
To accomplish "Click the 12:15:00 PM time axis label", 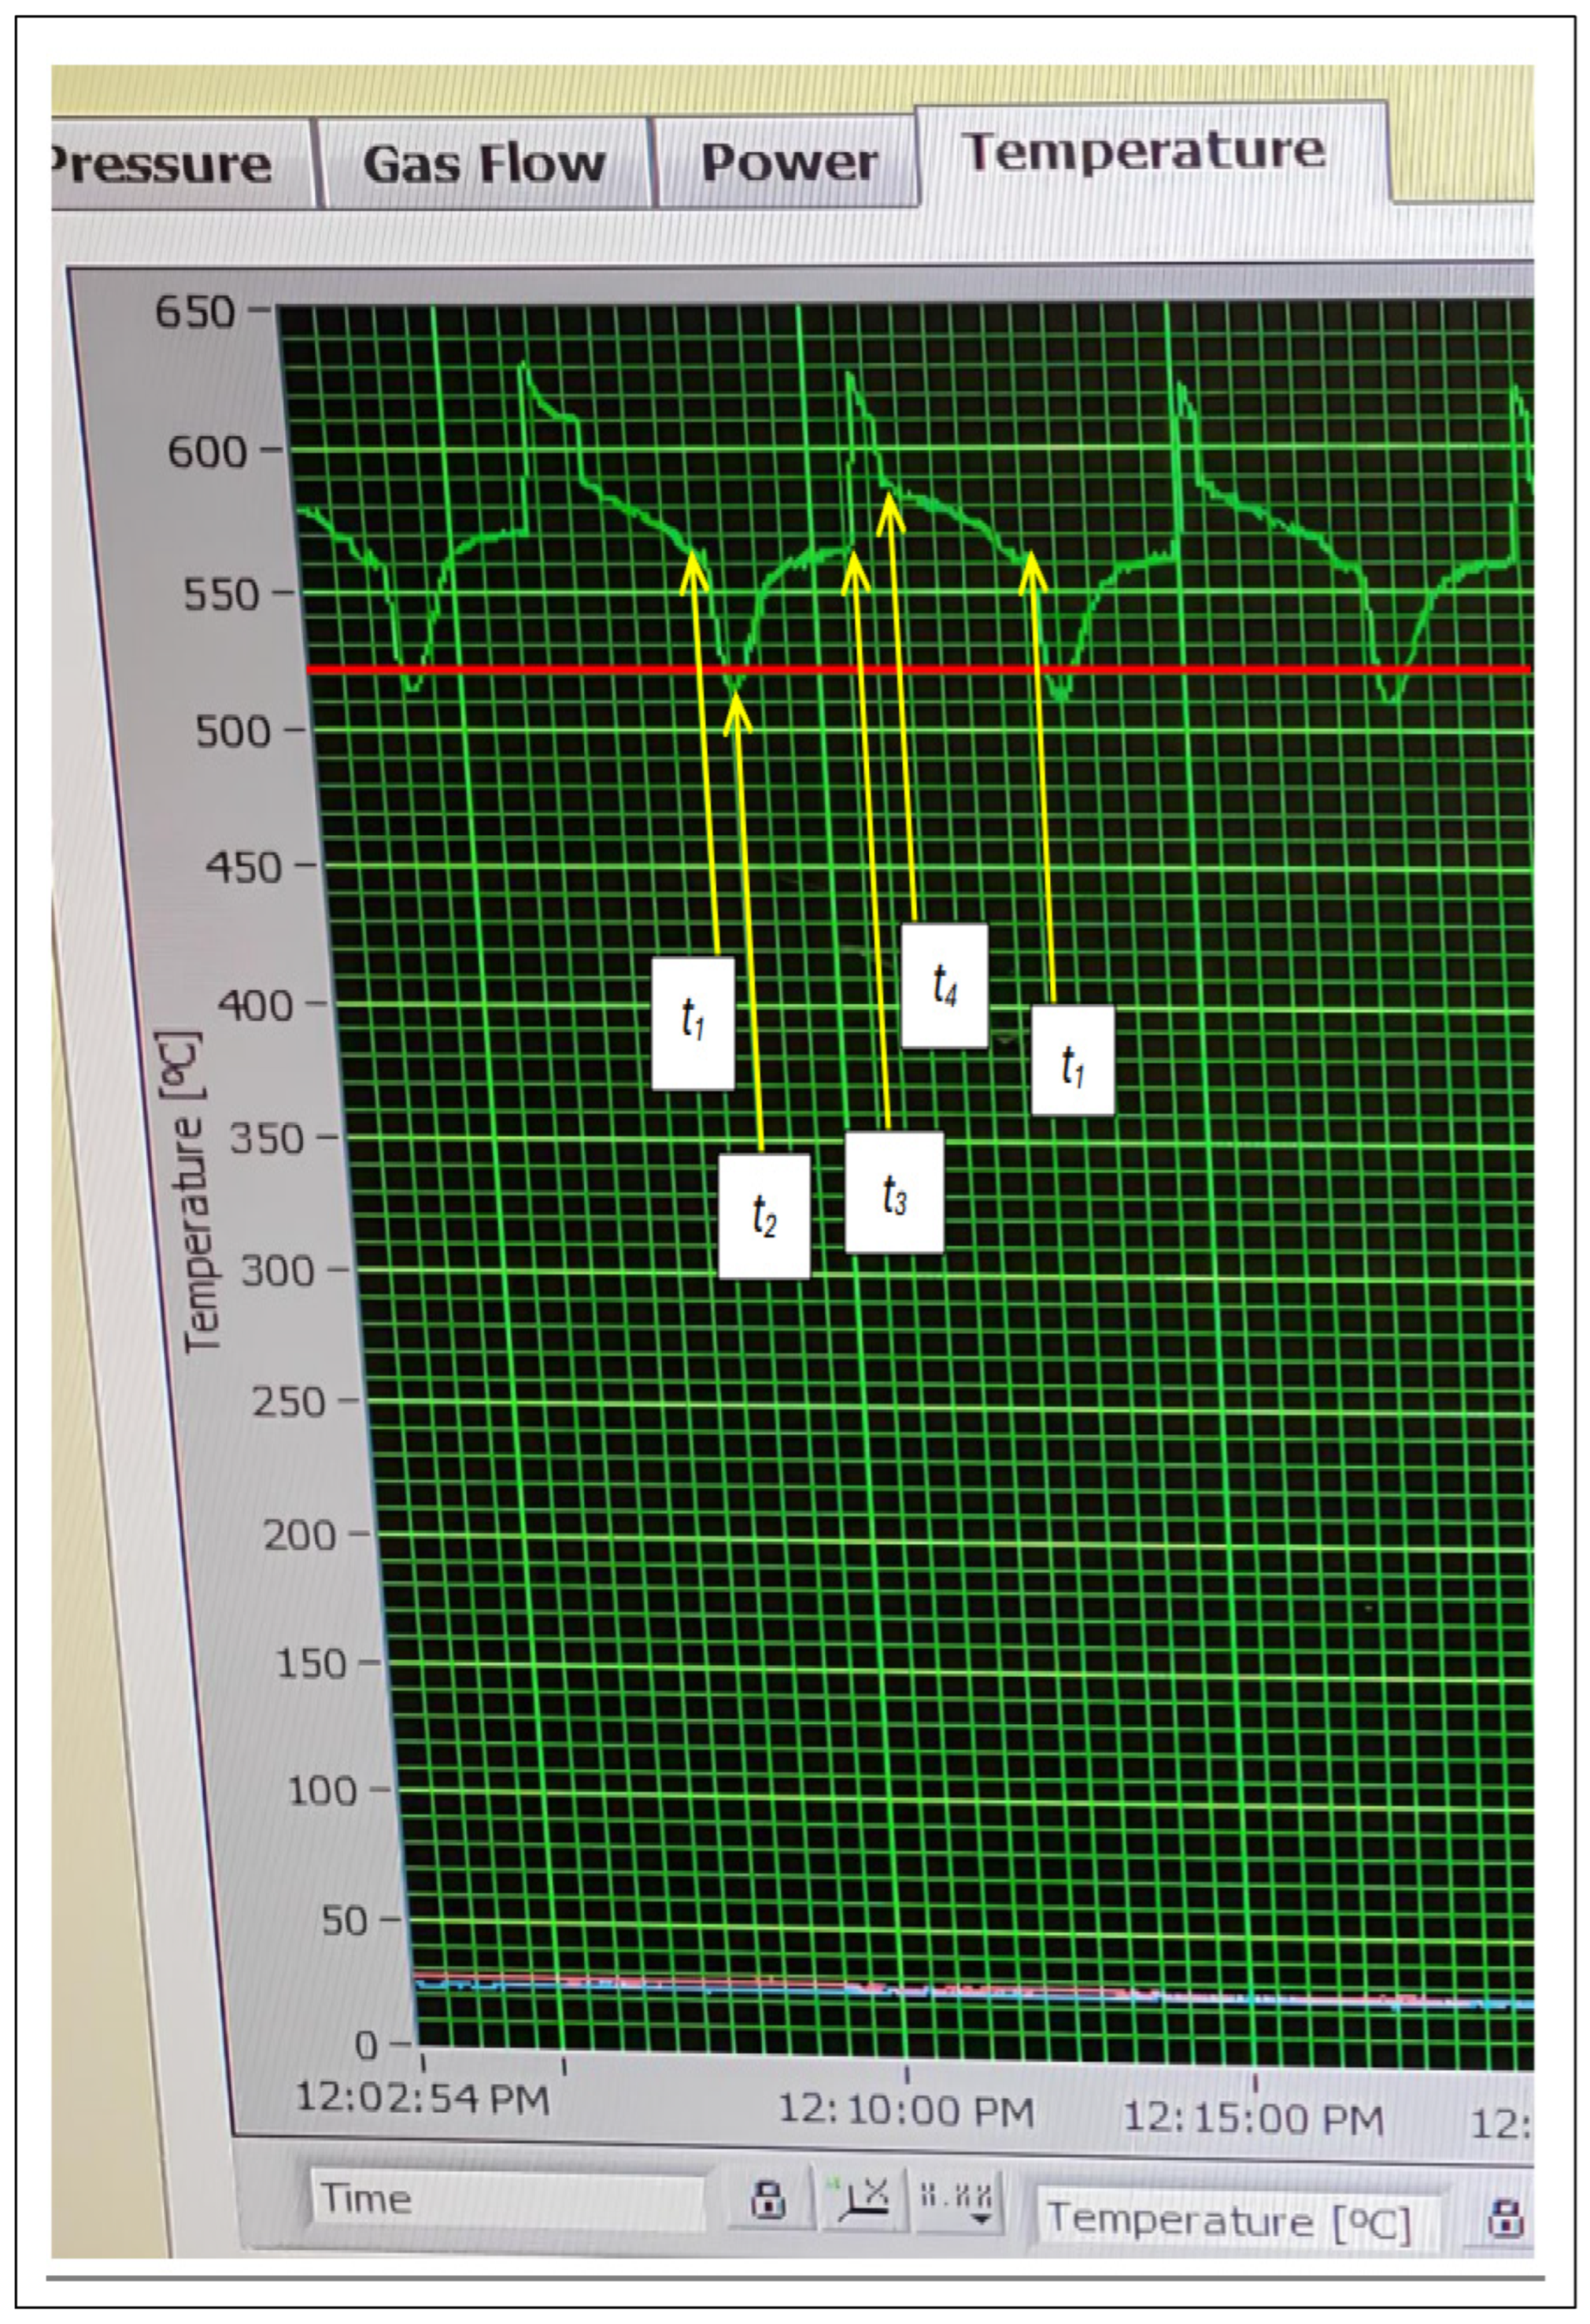I will pyautogui.click(x=1253, y=2118).
